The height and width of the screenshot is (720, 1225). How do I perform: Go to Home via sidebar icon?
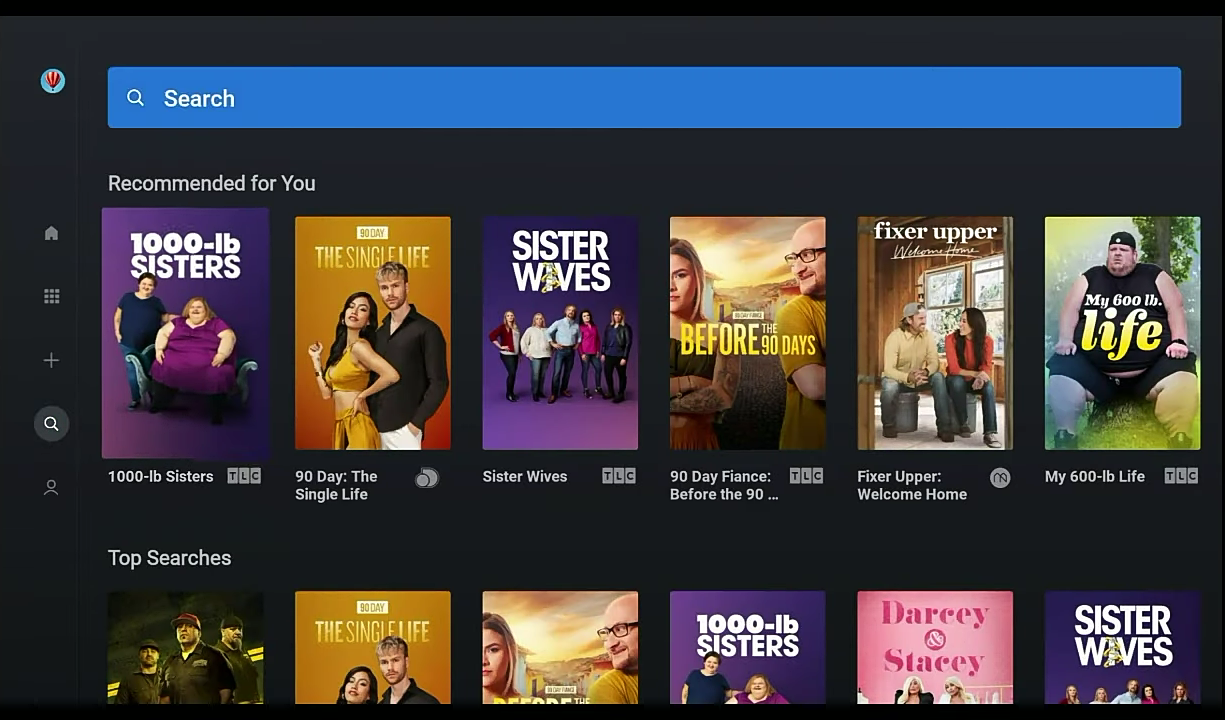[51, 233]
